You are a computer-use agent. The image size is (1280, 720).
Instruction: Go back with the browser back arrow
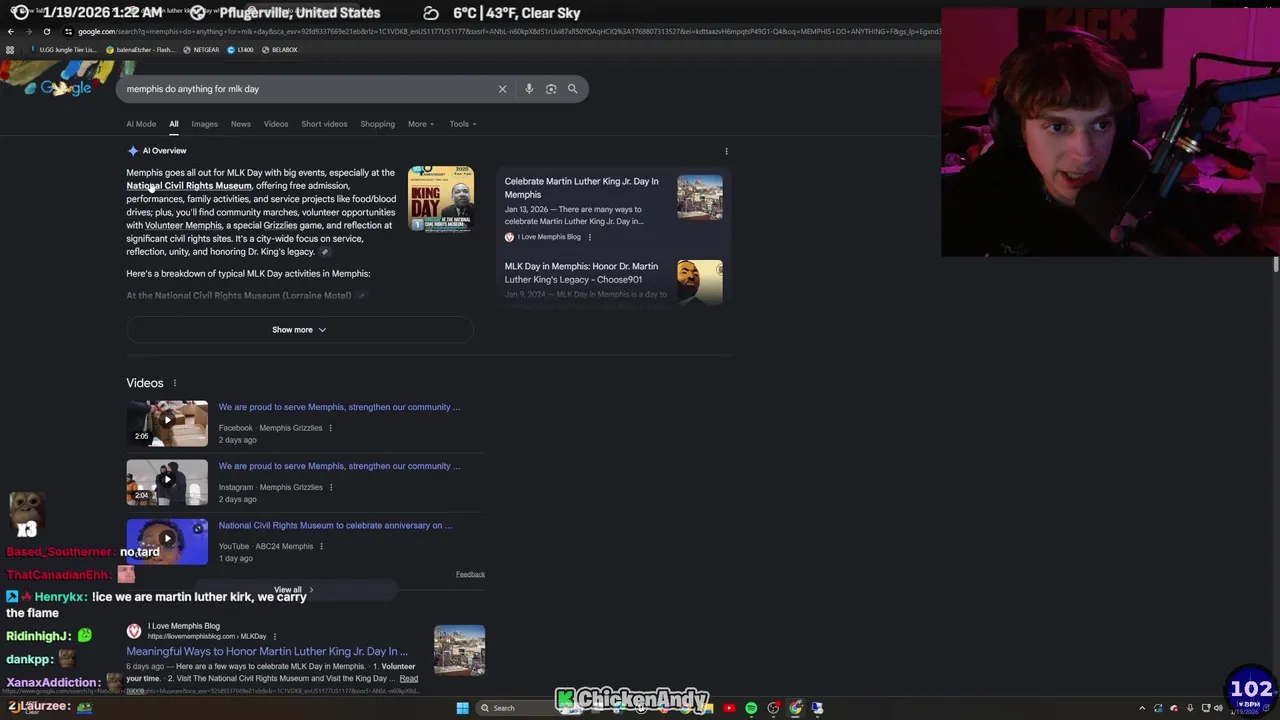[x=10, y=31]
